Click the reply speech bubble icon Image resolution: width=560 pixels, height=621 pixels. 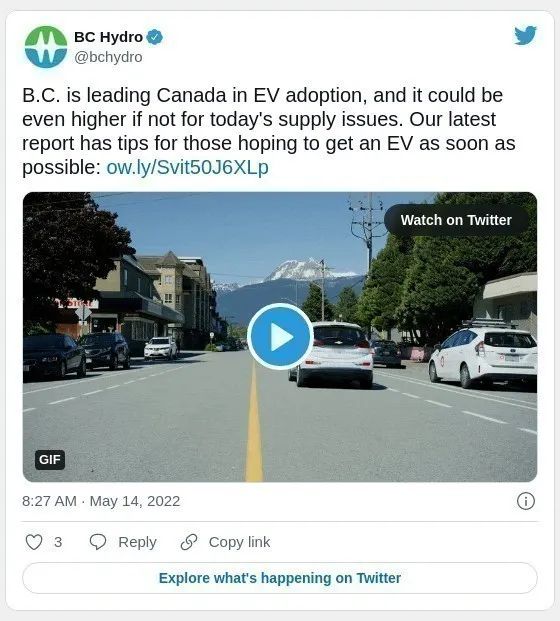(x=97, y=542)
